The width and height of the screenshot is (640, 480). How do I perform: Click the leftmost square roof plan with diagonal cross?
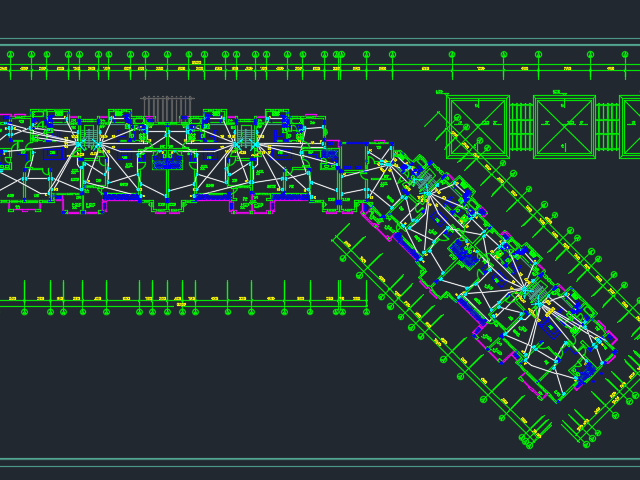(478, 127)
